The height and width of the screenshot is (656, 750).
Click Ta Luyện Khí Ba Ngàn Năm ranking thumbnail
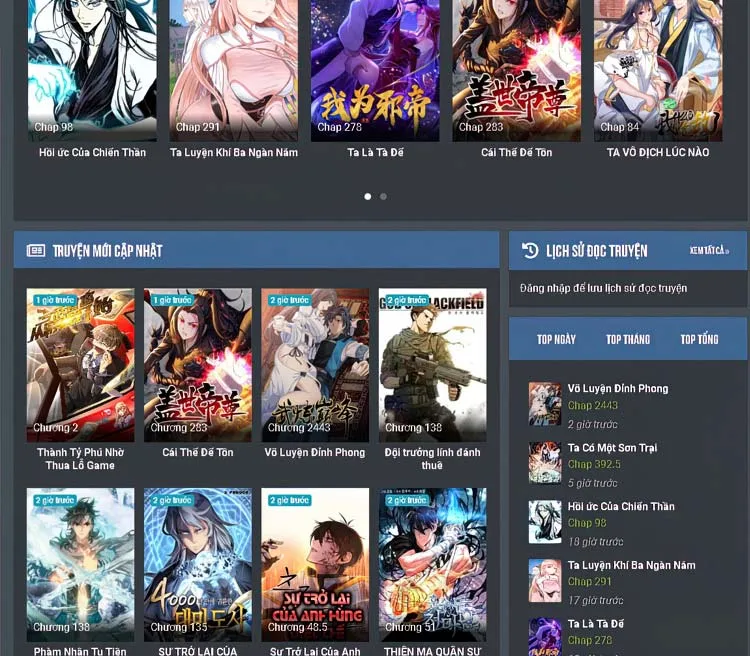pos(545,580)
